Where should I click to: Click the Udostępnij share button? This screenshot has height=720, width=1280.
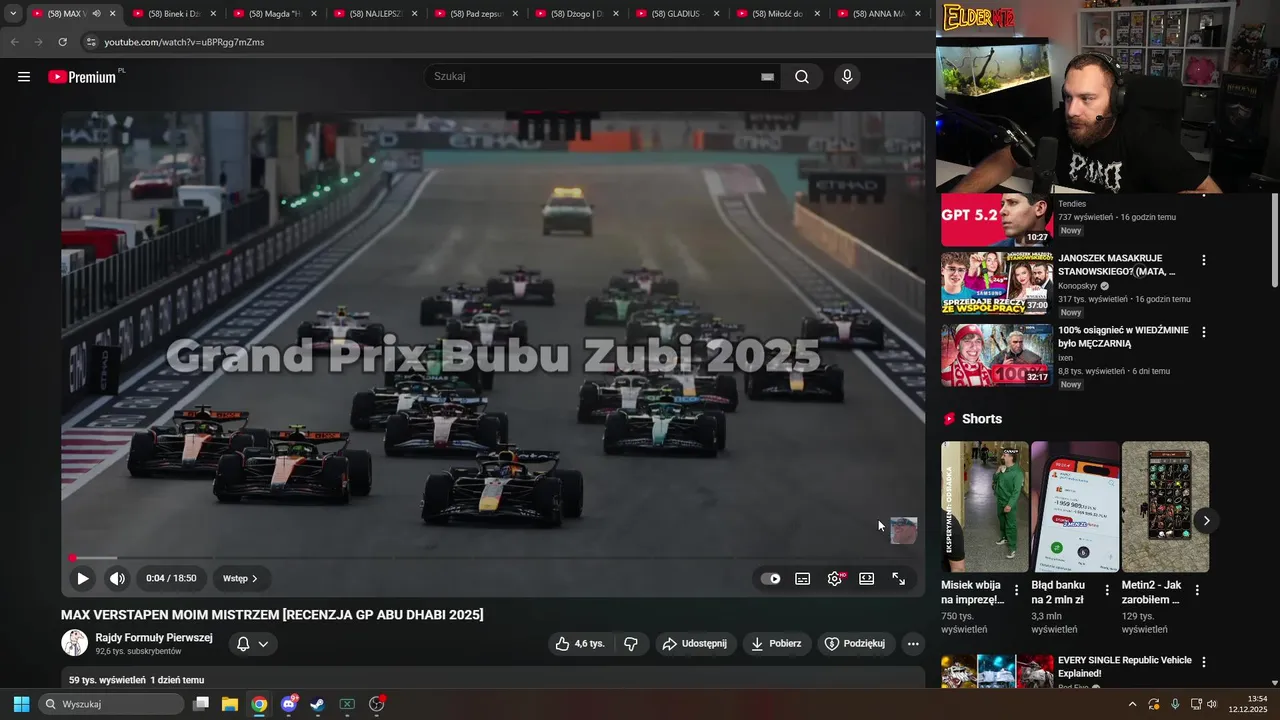(696, 643)
